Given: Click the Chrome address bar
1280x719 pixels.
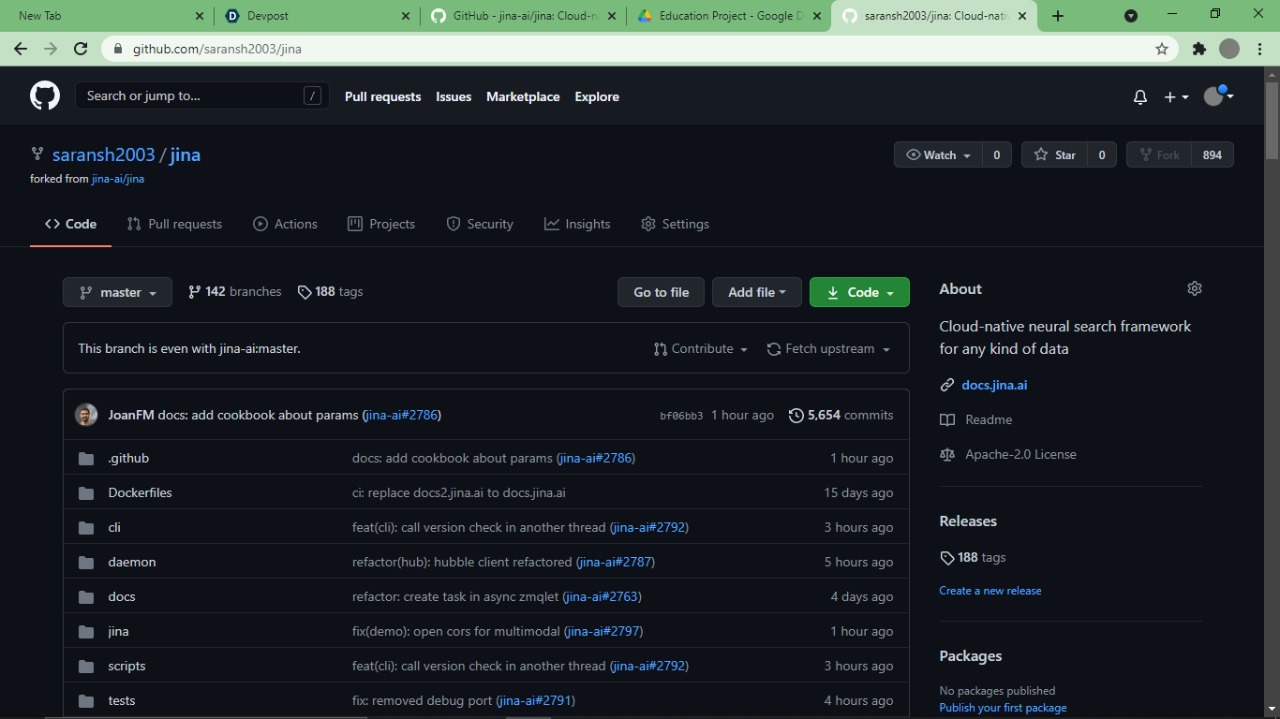Looking at the screenshot, I should [640, 48].
